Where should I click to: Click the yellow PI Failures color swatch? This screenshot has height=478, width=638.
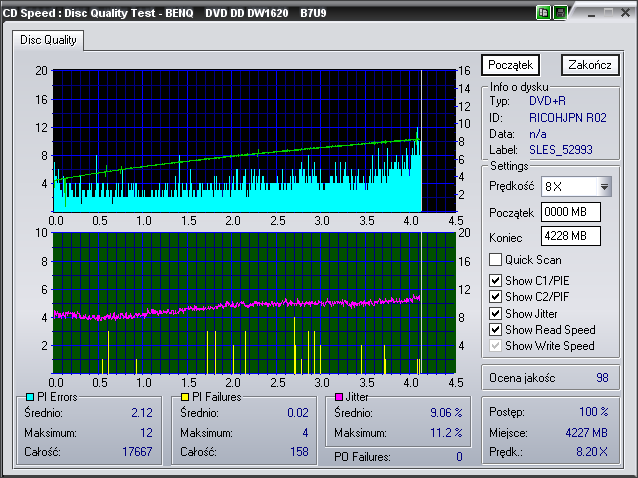[x=185, y=397]
